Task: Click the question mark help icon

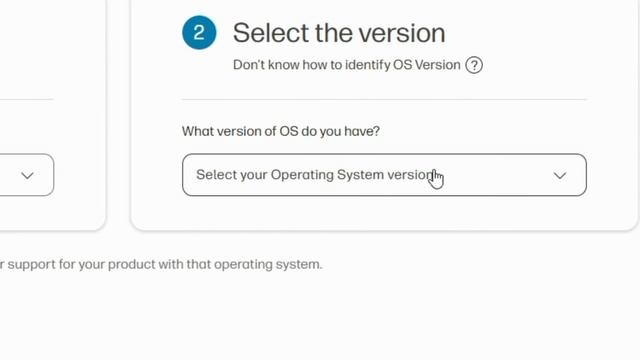Action: click(474, 65)
